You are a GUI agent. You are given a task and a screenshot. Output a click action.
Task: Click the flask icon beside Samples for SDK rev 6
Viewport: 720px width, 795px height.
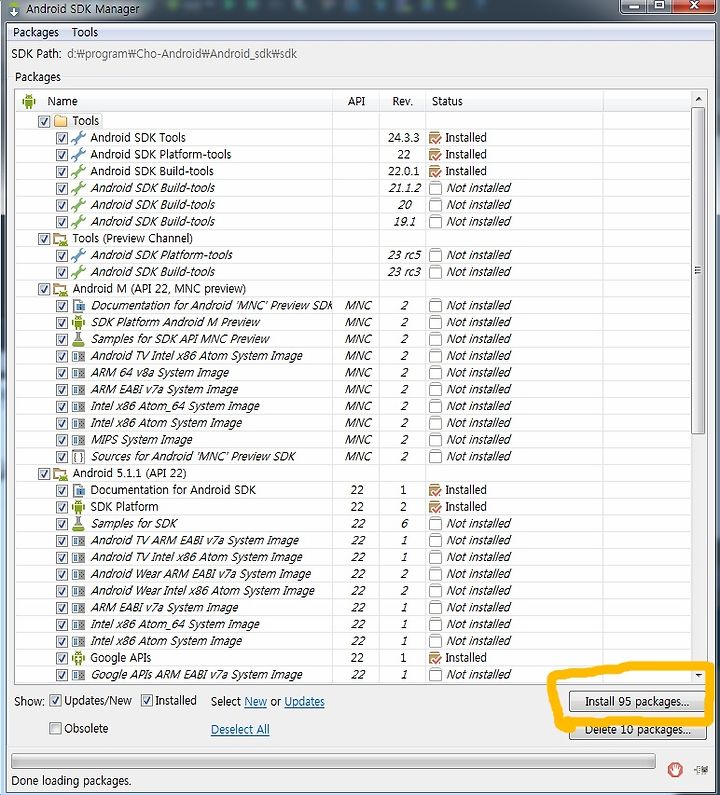[78, 524]
